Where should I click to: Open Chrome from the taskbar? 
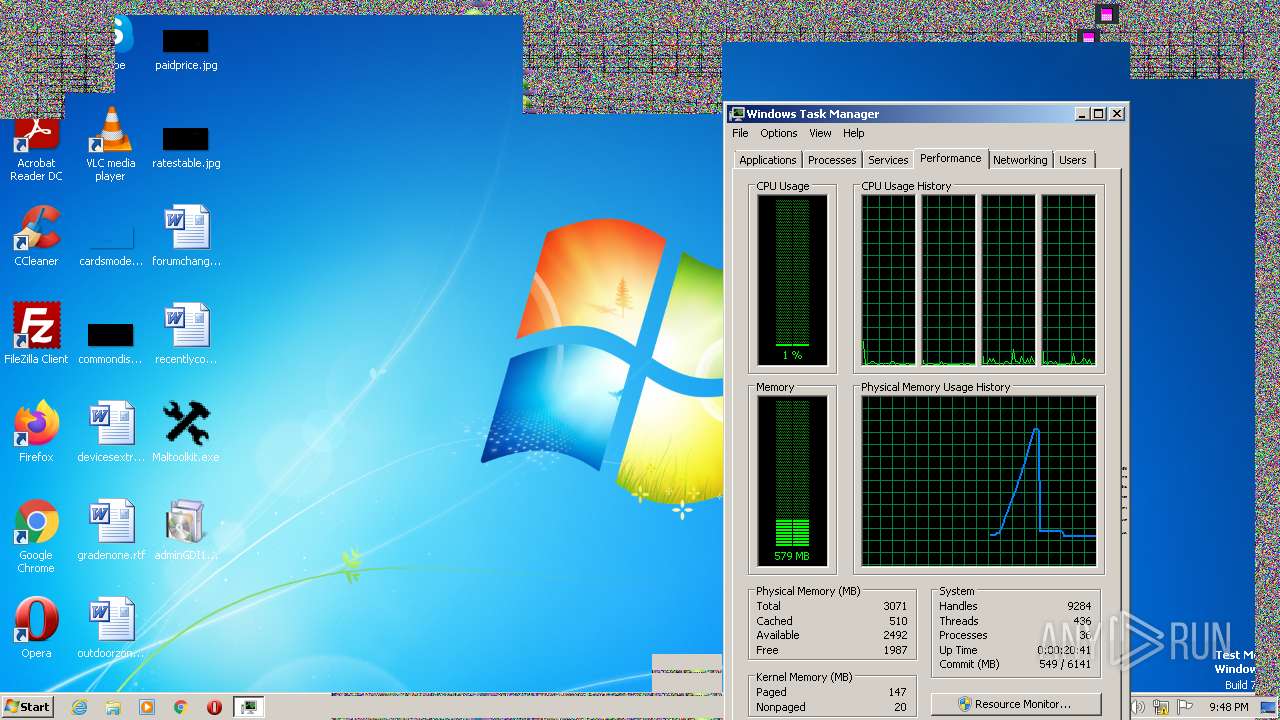[180, 707]
